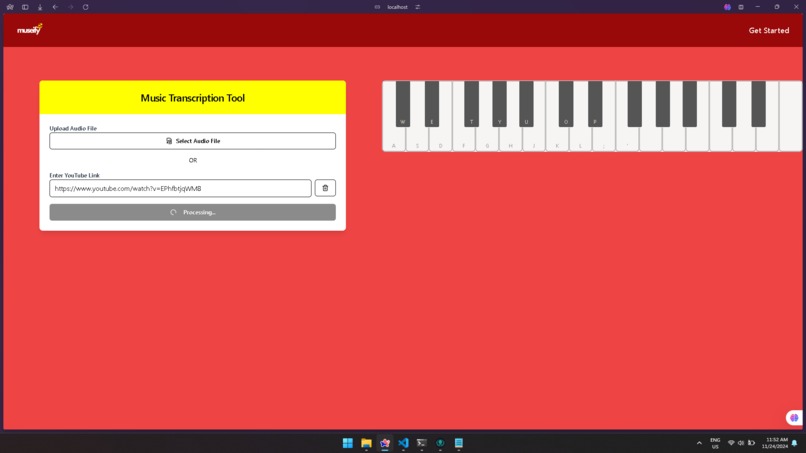Focus the YouTube link input field

(x=180, y=188)
